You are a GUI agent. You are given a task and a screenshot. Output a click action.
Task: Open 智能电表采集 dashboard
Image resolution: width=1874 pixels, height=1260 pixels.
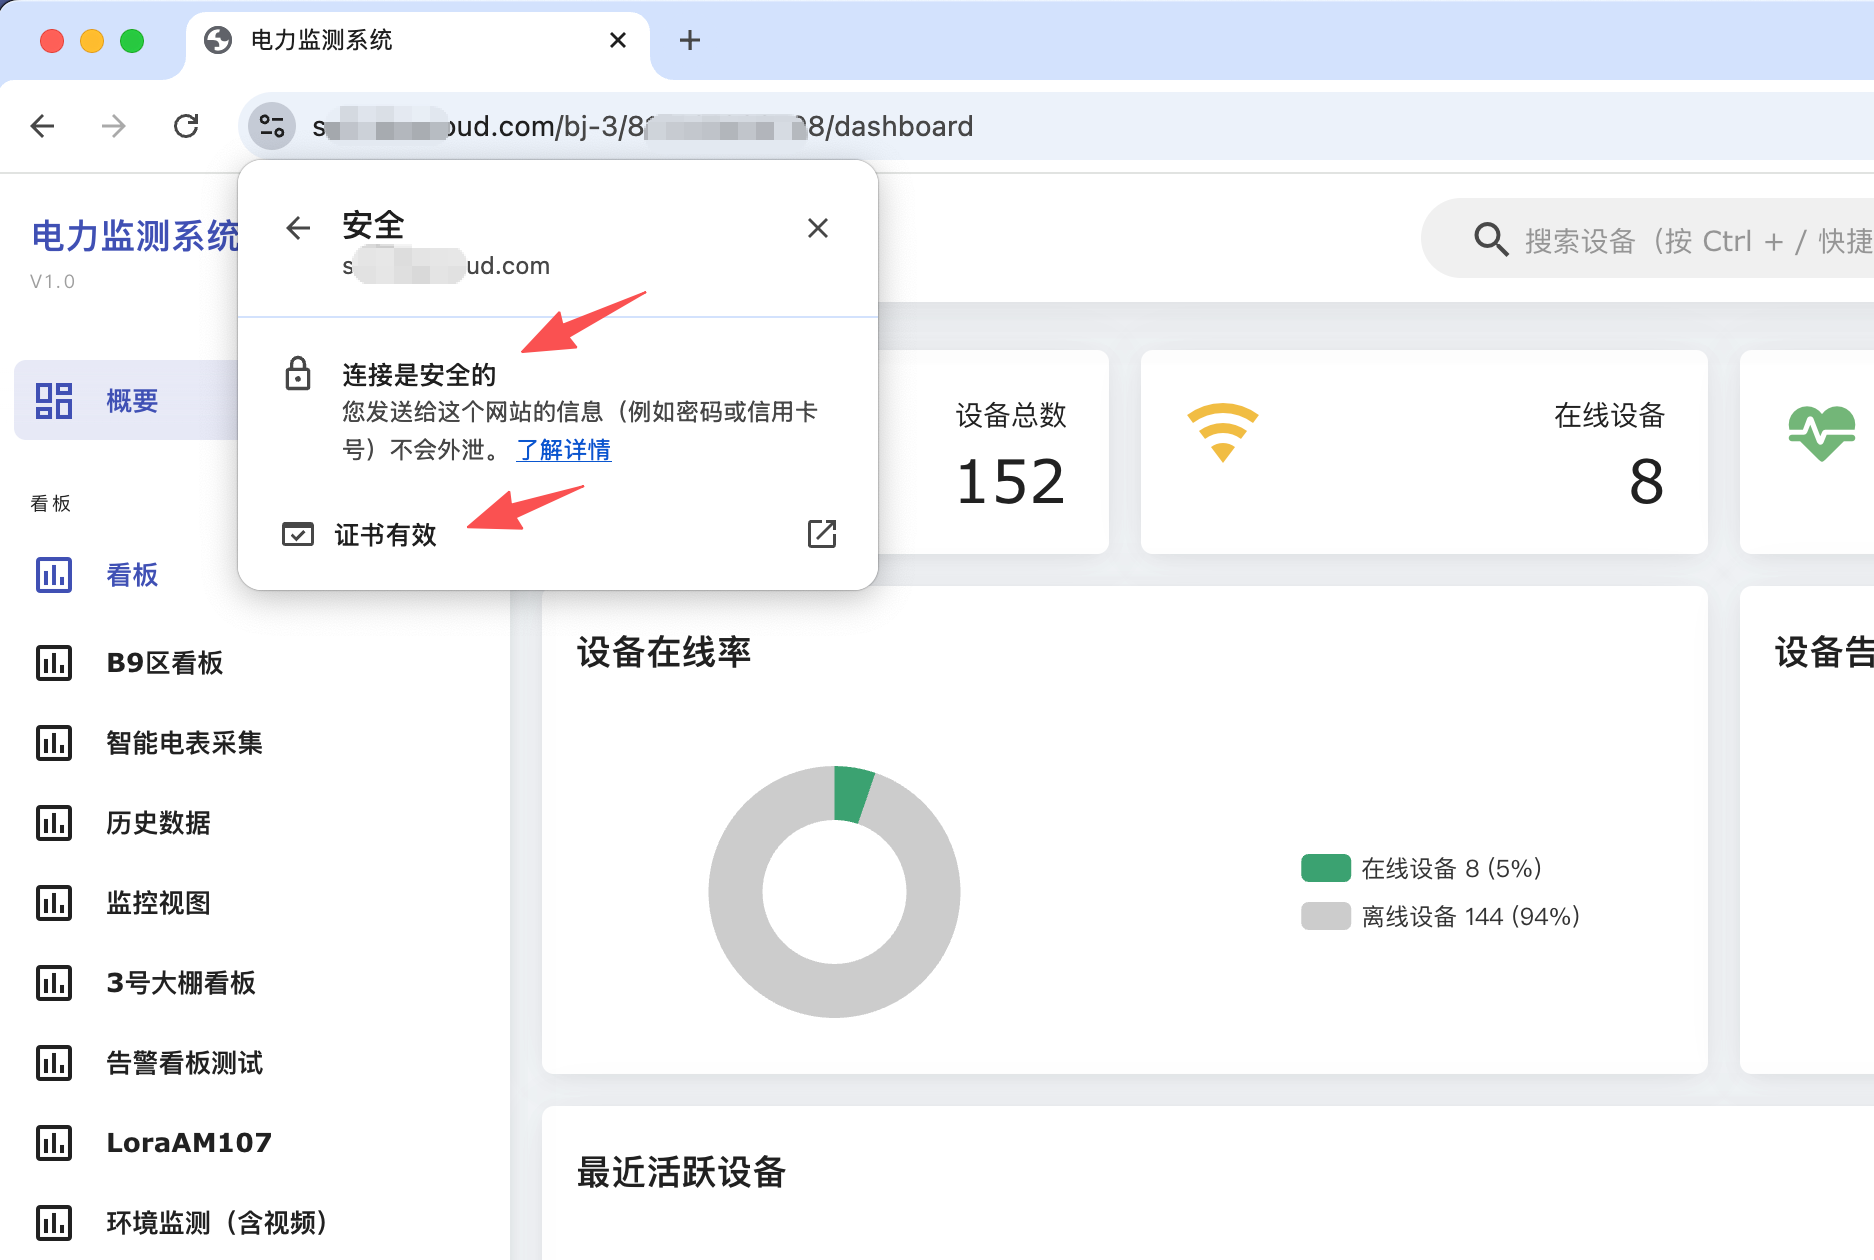184,743
